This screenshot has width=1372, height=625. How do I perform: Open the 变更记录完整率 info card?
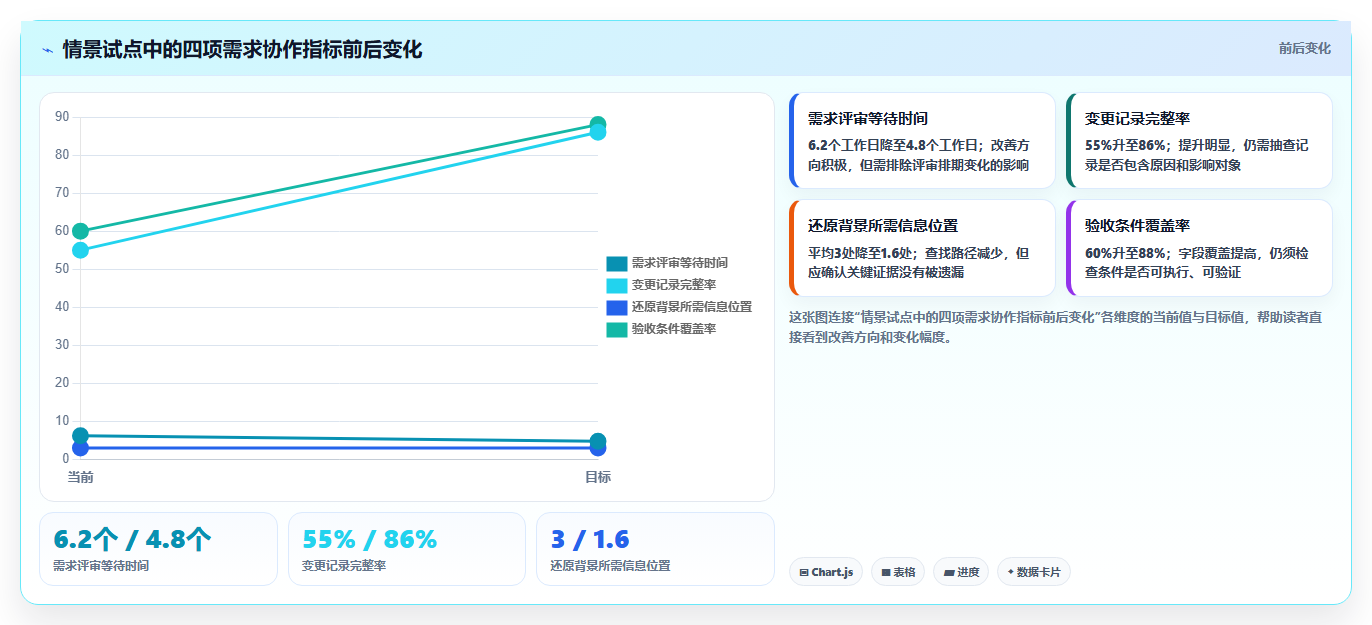tap(1199, 141)
